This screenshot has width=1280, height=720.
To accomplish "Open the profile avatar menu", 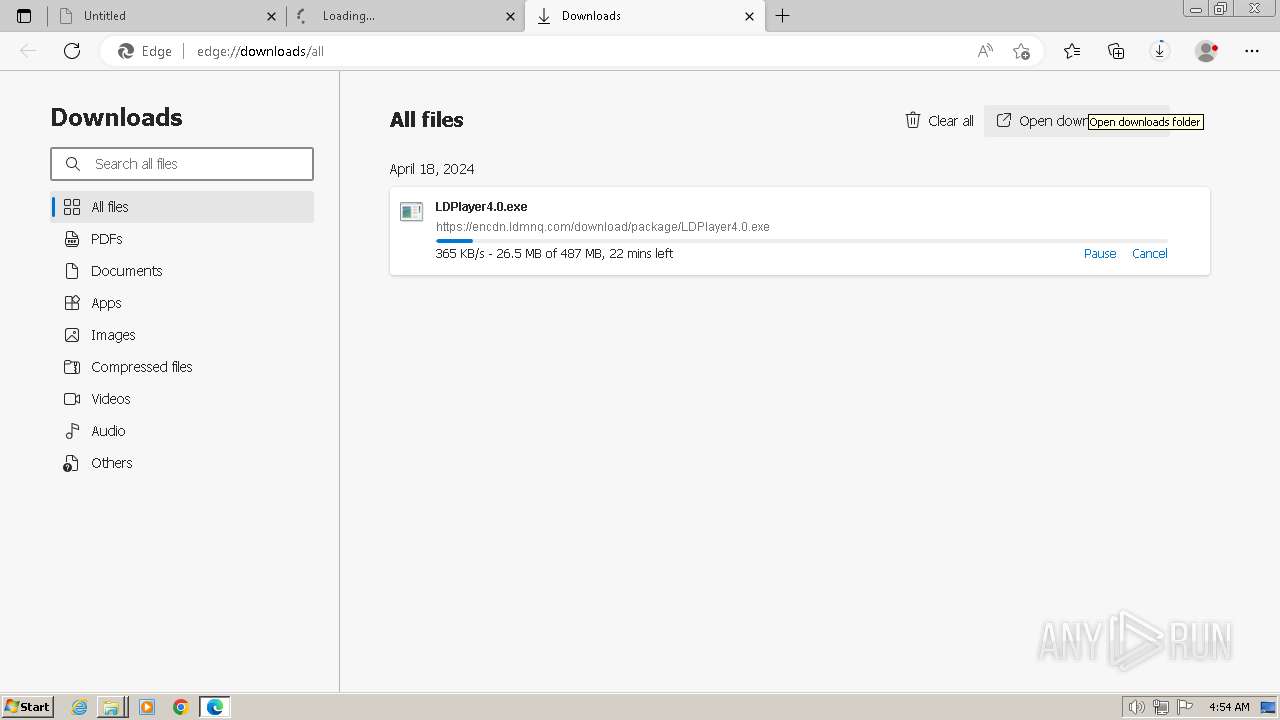I will pos(1207,51).
